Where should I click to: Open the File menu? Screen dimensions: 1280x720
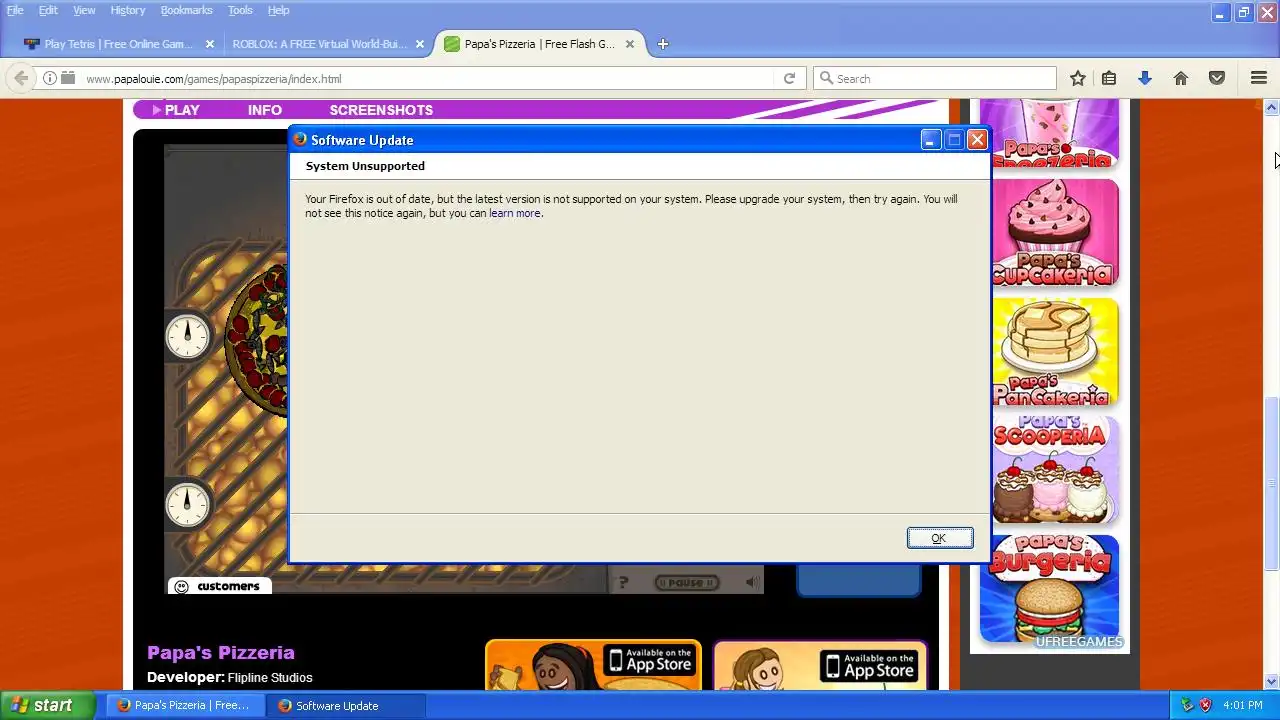[15, 10]
